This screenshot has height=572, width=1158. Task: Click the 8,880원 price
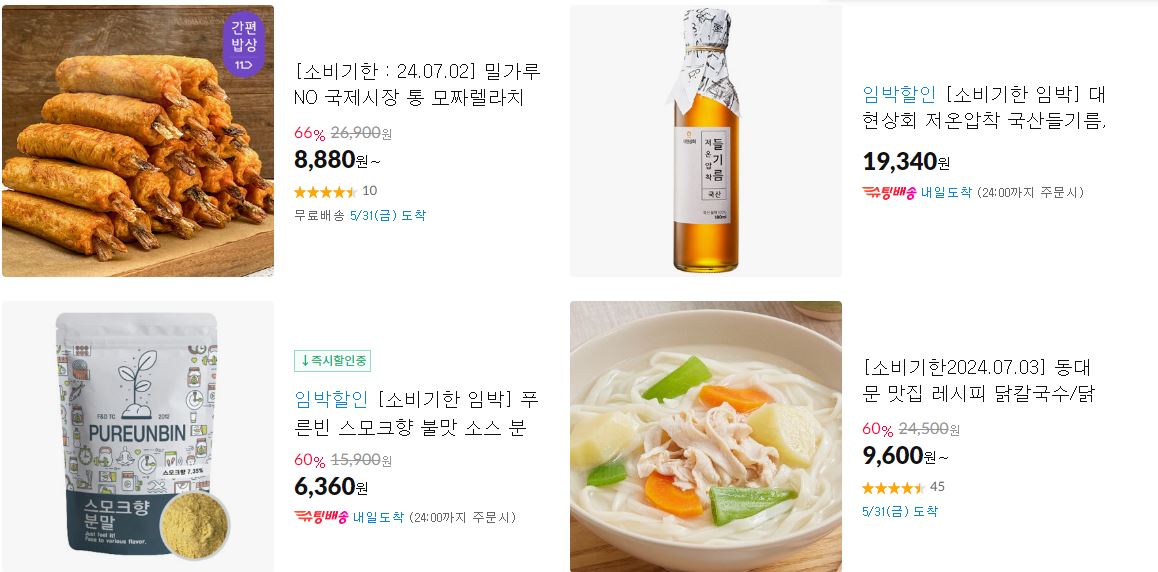point(337,159)
